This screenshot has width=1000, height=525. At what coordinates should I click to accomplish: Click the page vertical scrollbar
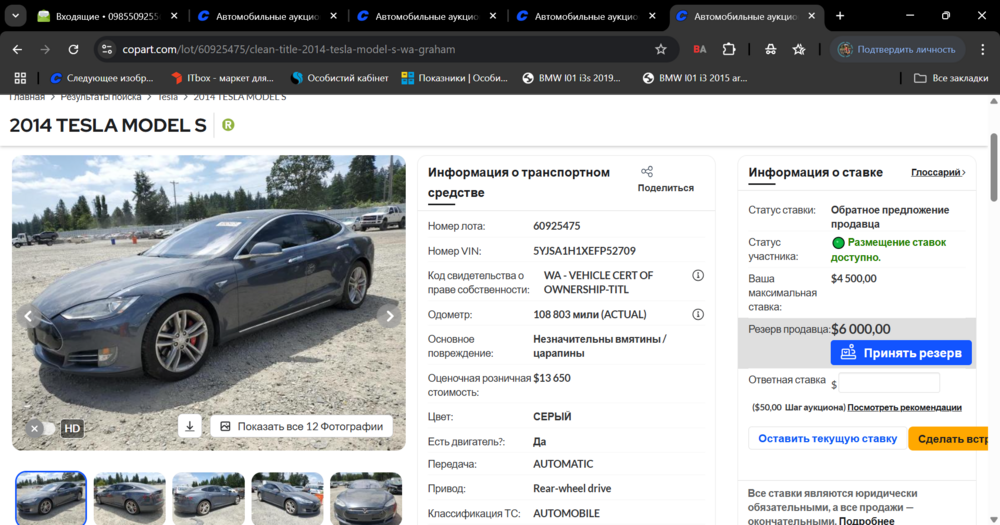pyautogui.click(x=993, y=170)
